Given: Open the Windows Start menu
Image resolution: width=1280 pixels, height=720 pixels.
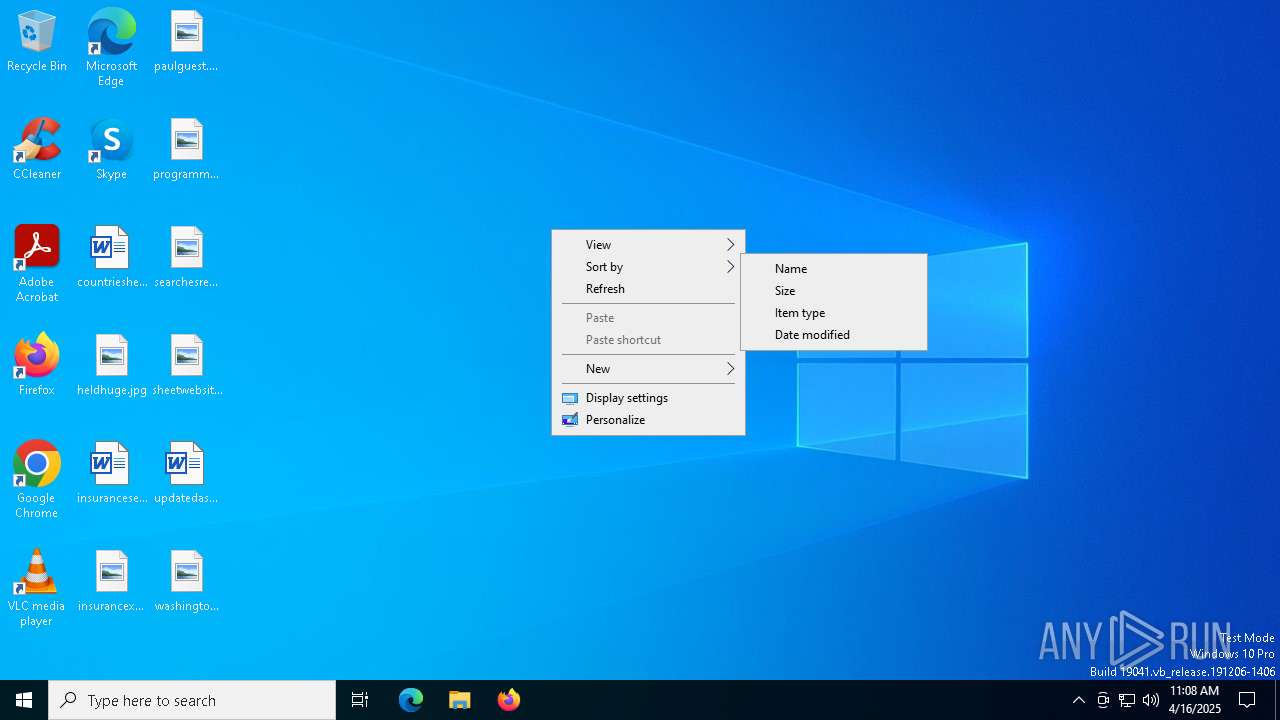Looking at the screenshot, I should (24, 700).
